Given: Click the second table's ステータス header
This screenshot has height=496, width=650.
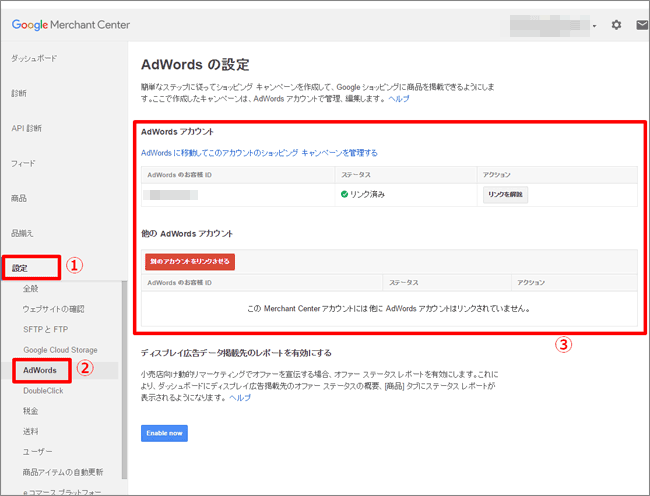Looking at the screenshot, I should [x=404, y=283].
